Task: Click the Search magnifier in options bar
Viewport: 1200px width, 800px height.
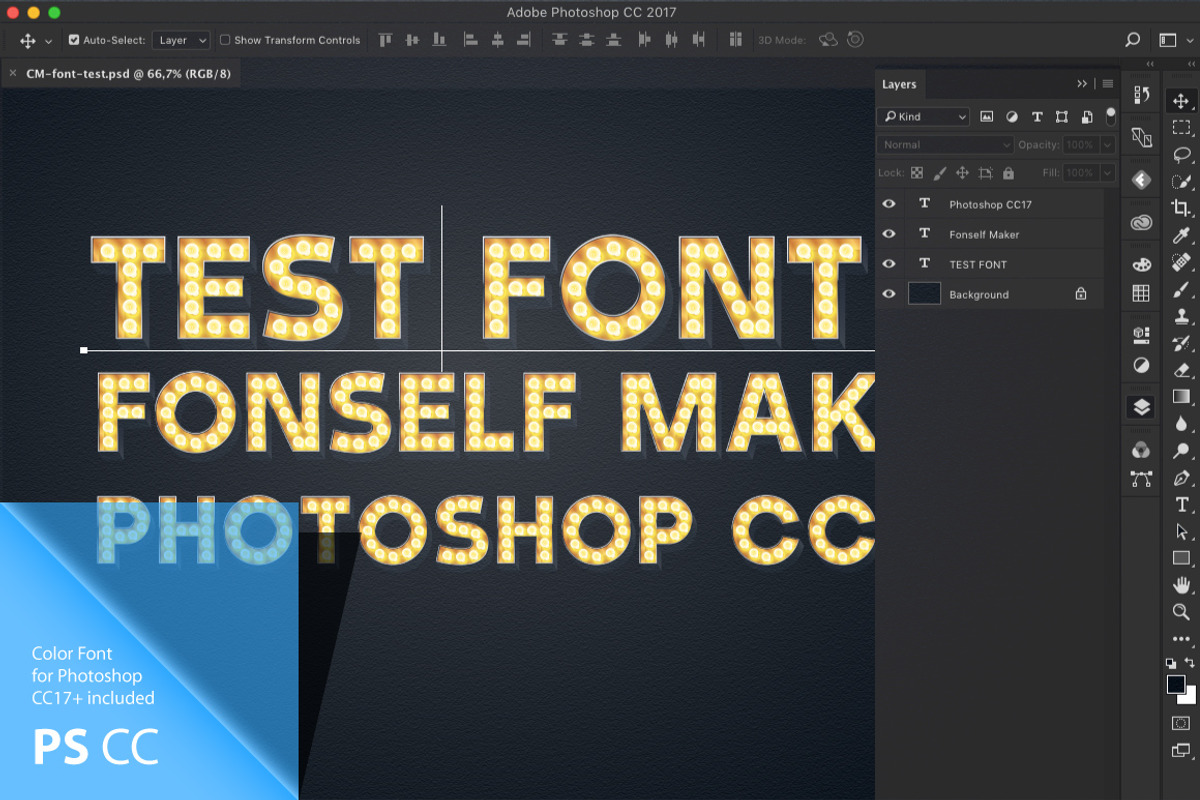Action: (1132, 40)
